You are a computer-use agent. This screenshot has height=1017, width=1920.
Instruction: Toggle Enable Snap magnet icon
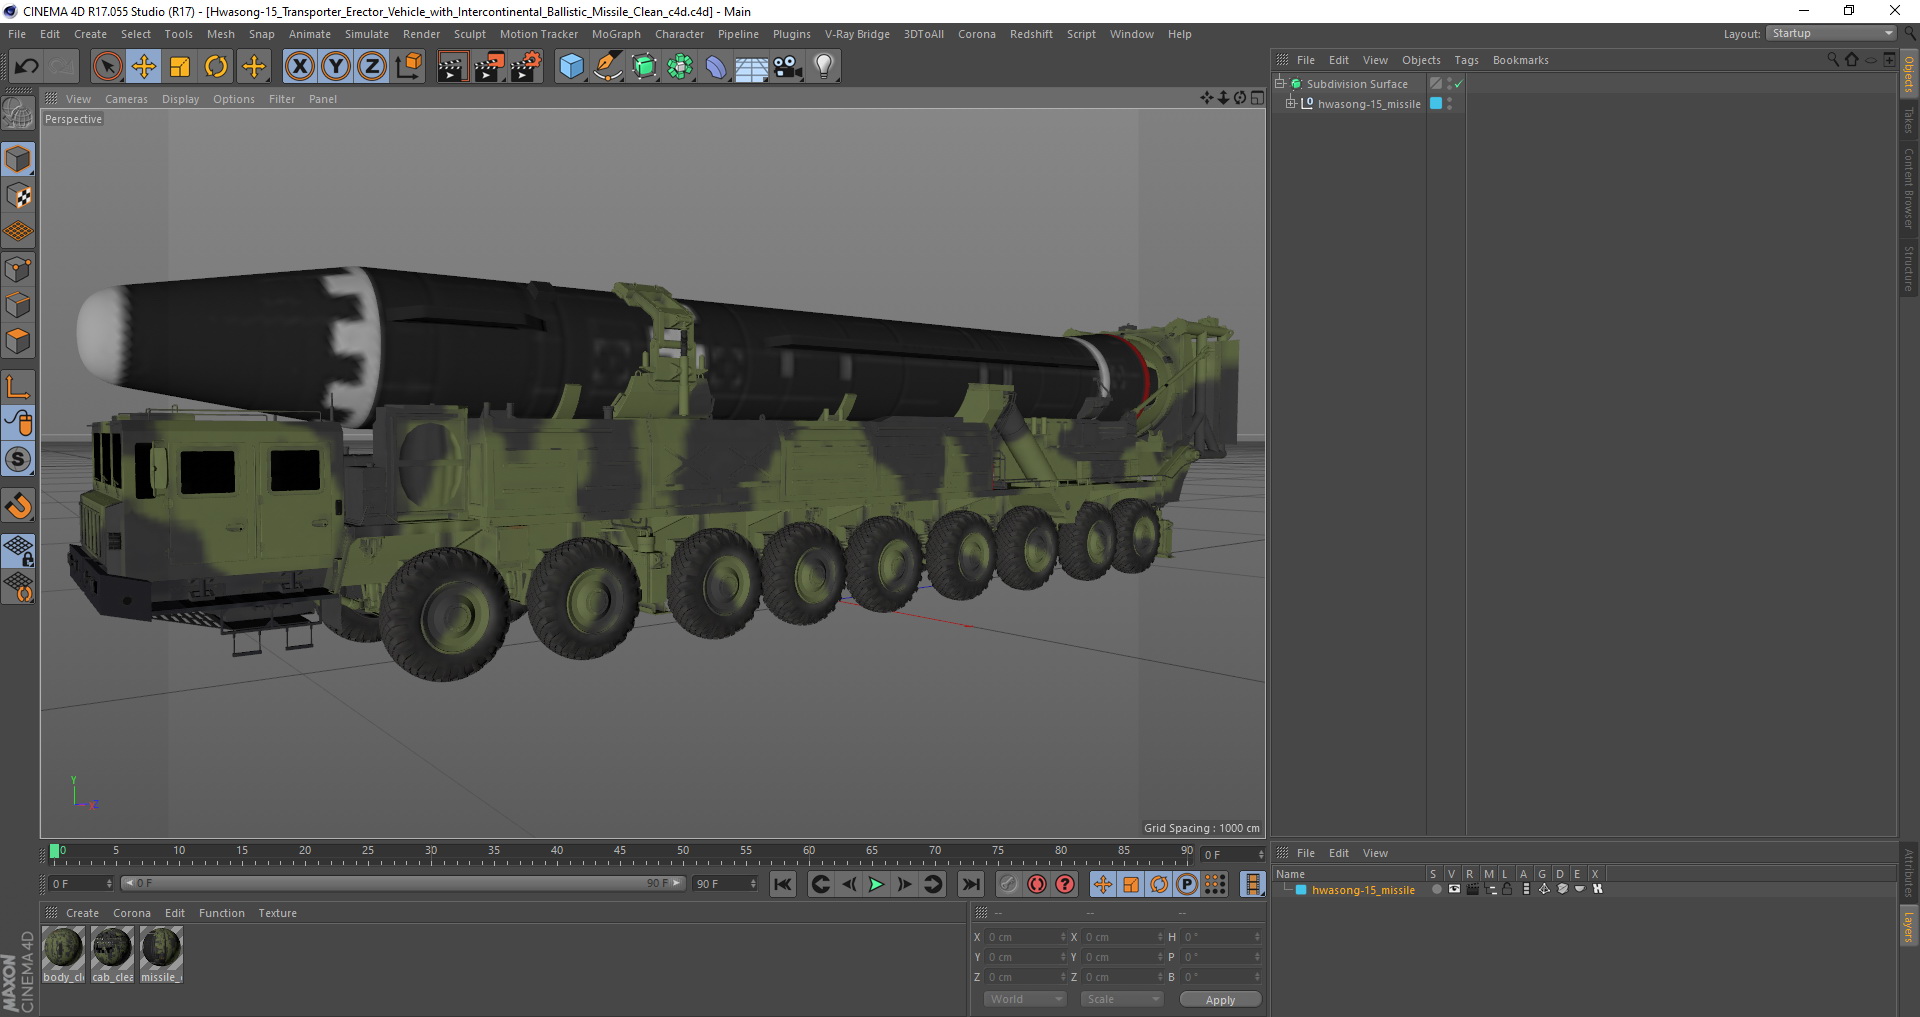click(x=18, y=506)
